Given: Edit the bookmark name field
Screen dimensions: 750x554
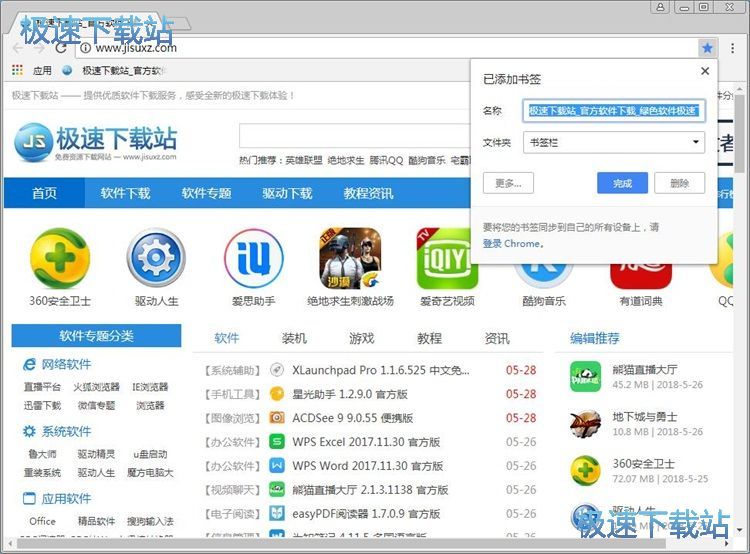Looking at the screenshot, I should [614, 111].
